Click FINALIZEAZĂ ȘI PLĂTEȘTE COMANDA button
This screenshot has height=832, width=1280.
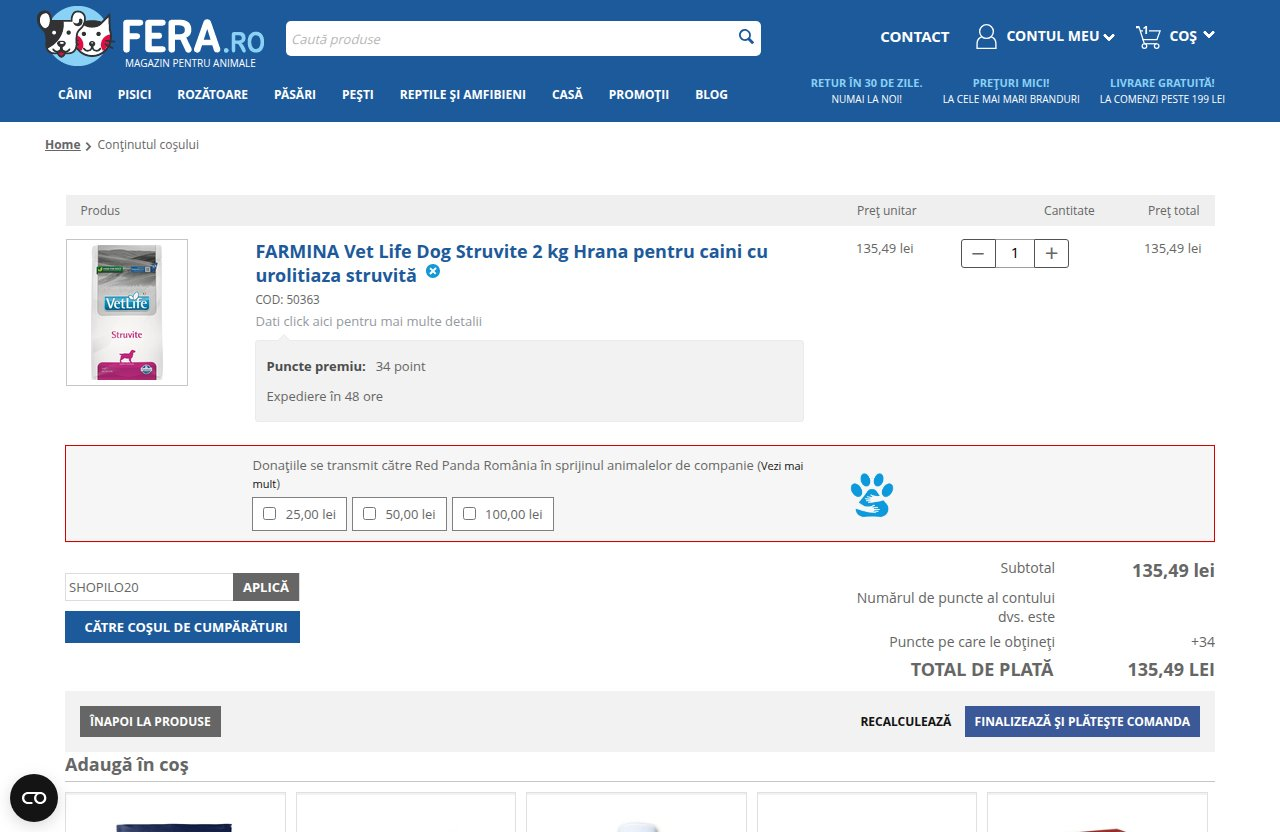[x=1082, y=721]
